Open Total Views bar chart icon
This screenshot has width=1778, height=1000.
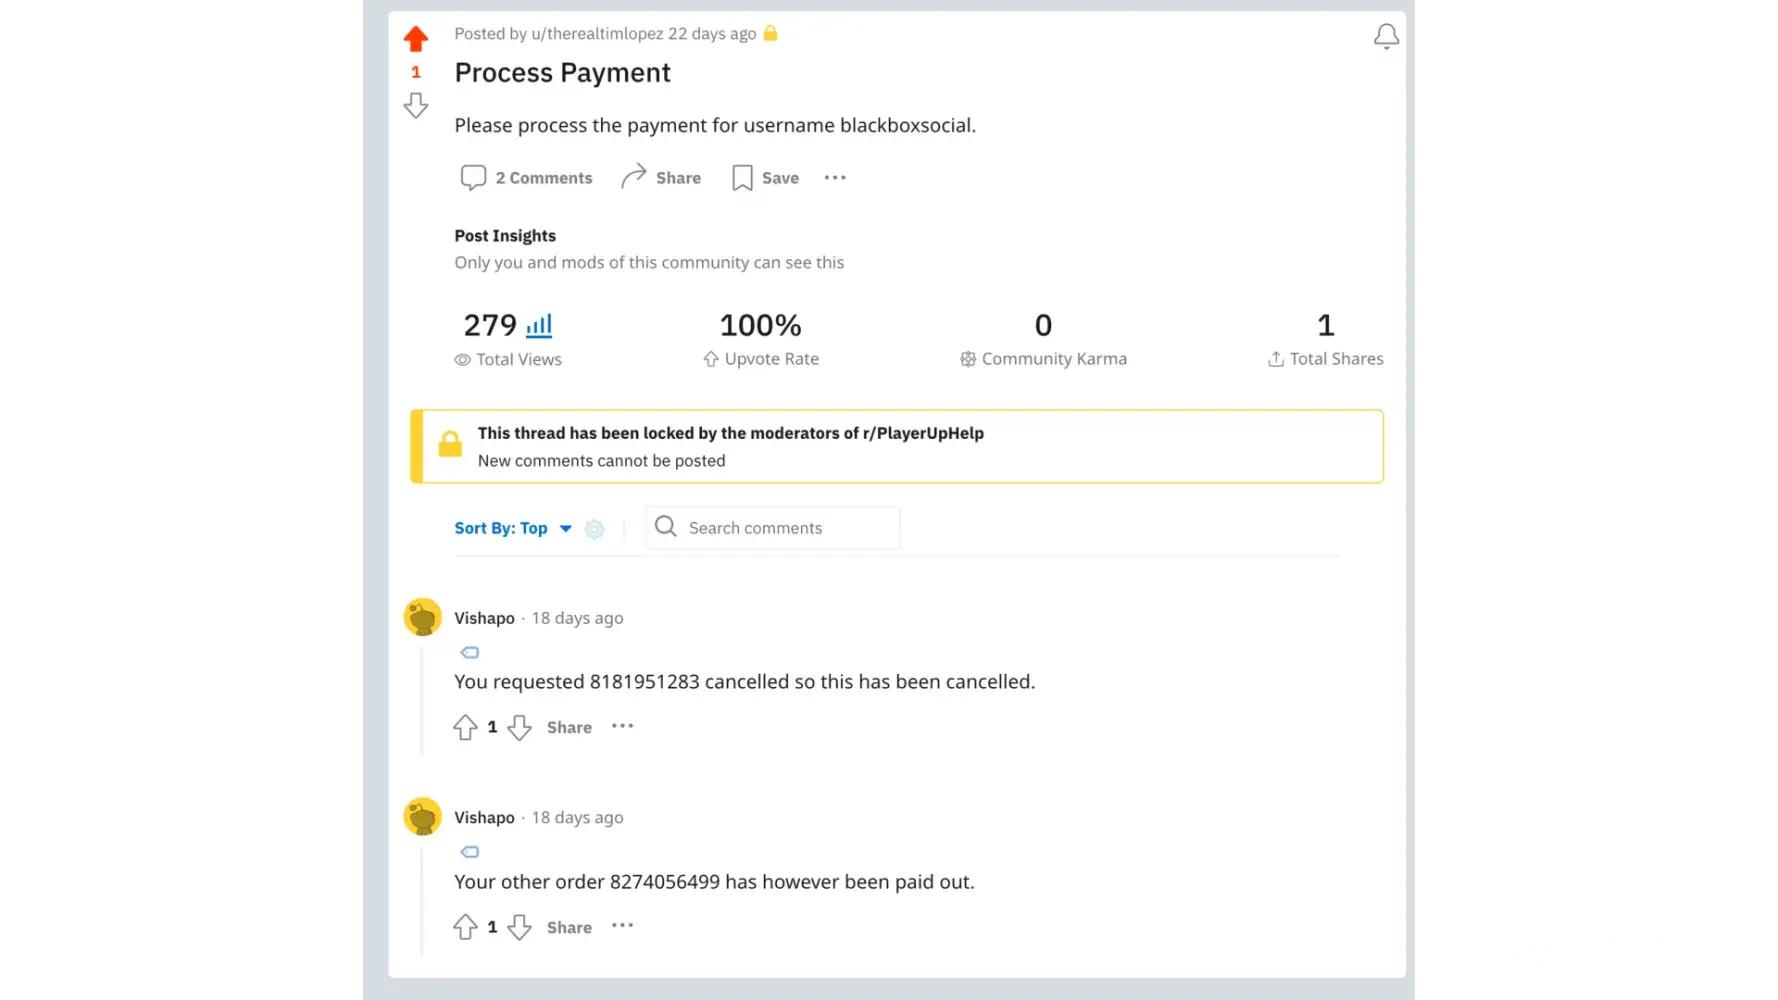coord(539,325)
